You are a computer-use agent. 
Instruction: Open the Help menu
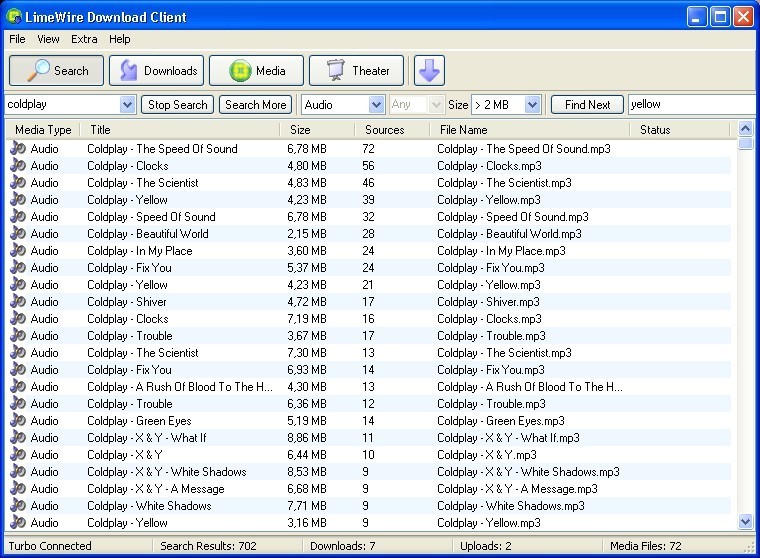pyautogui.click(x=119, y=39)
